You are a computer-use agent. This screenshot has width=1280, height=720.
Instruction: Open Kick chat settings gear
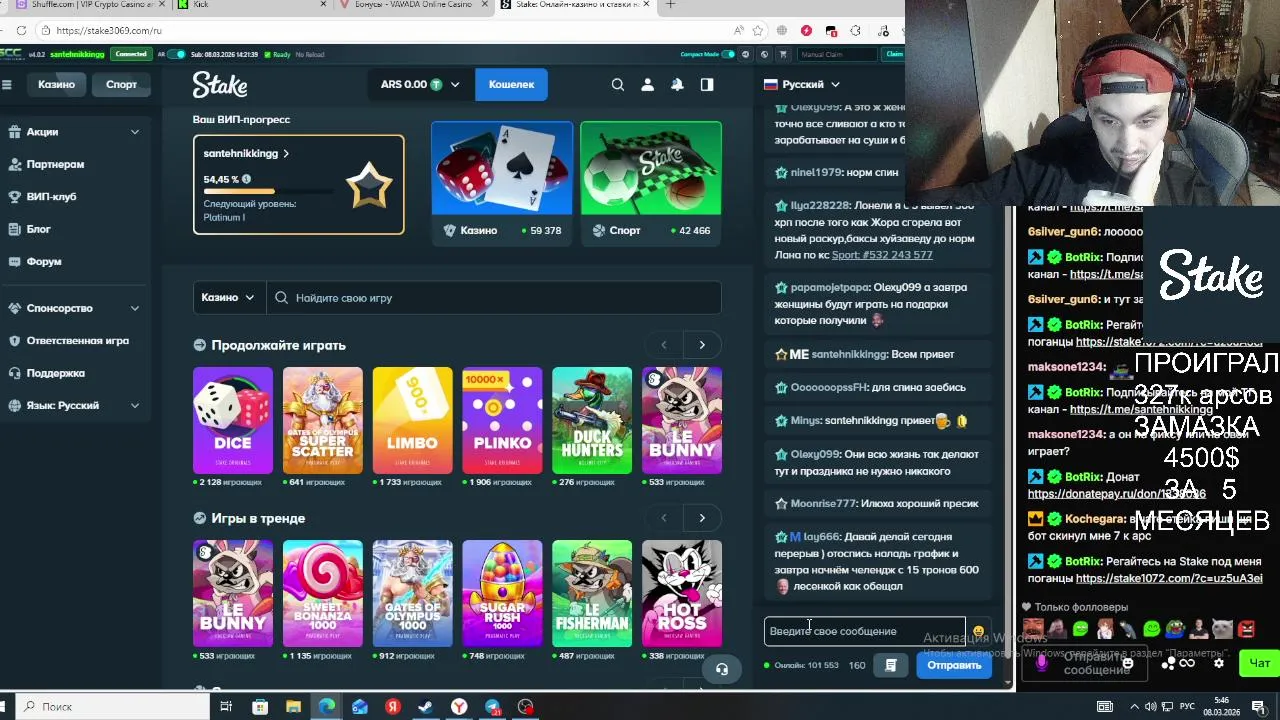tap(1218, 663)
